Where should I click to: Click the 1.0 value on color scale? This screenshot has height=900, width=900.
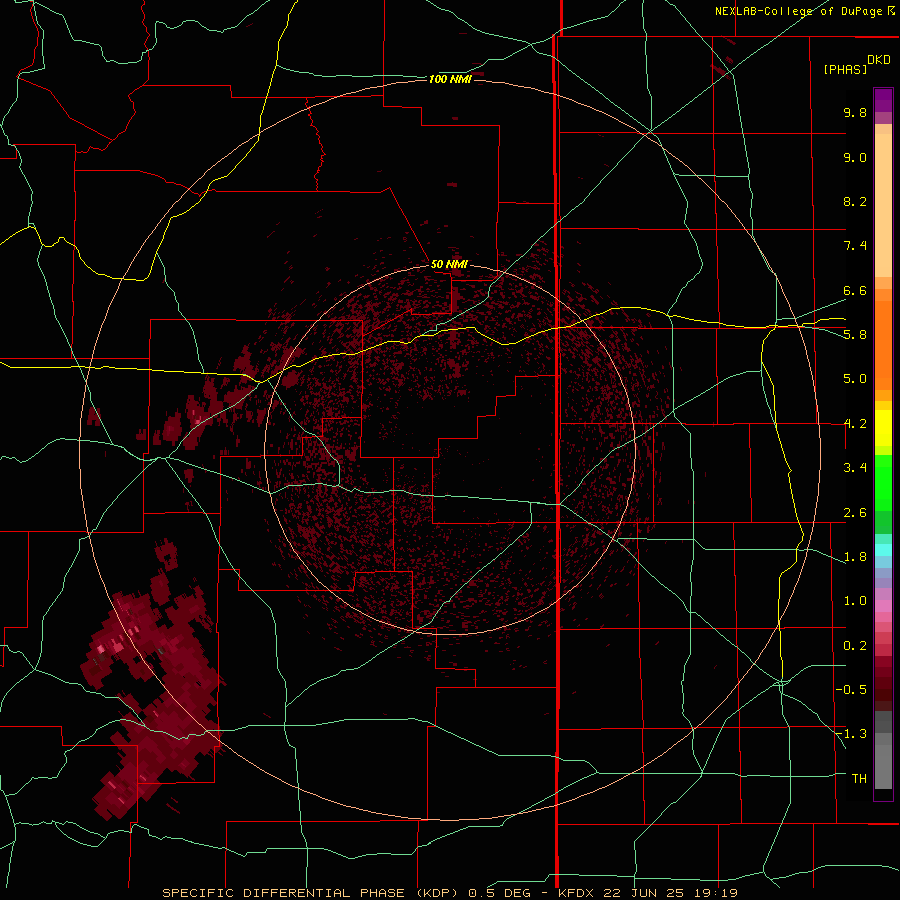point(855,601)
